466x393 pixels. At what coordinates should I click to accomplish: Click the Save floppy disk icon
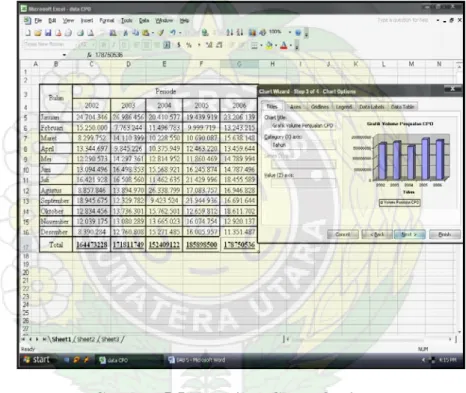48,33
